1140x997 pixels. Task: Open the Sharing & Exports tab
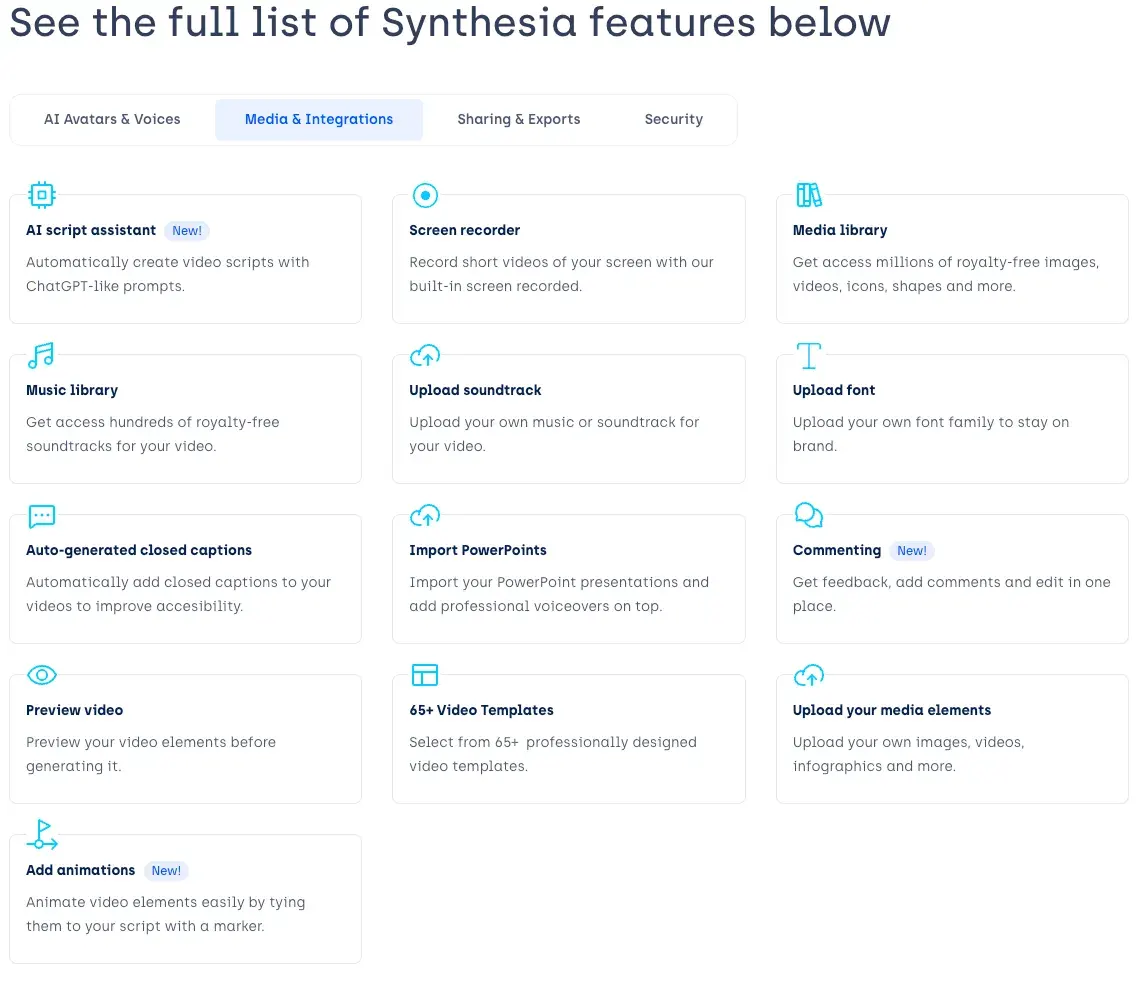point(518,119)
